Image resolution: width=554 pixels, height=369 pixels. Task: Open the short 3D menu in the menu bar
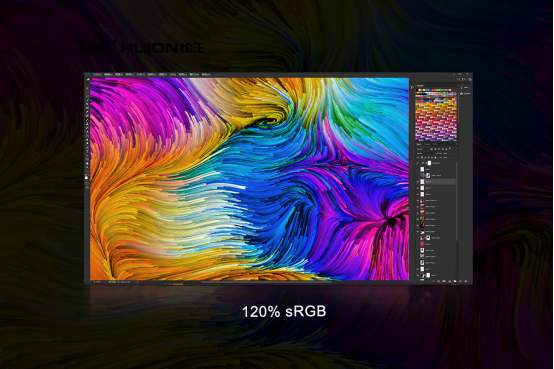point(173,75)
